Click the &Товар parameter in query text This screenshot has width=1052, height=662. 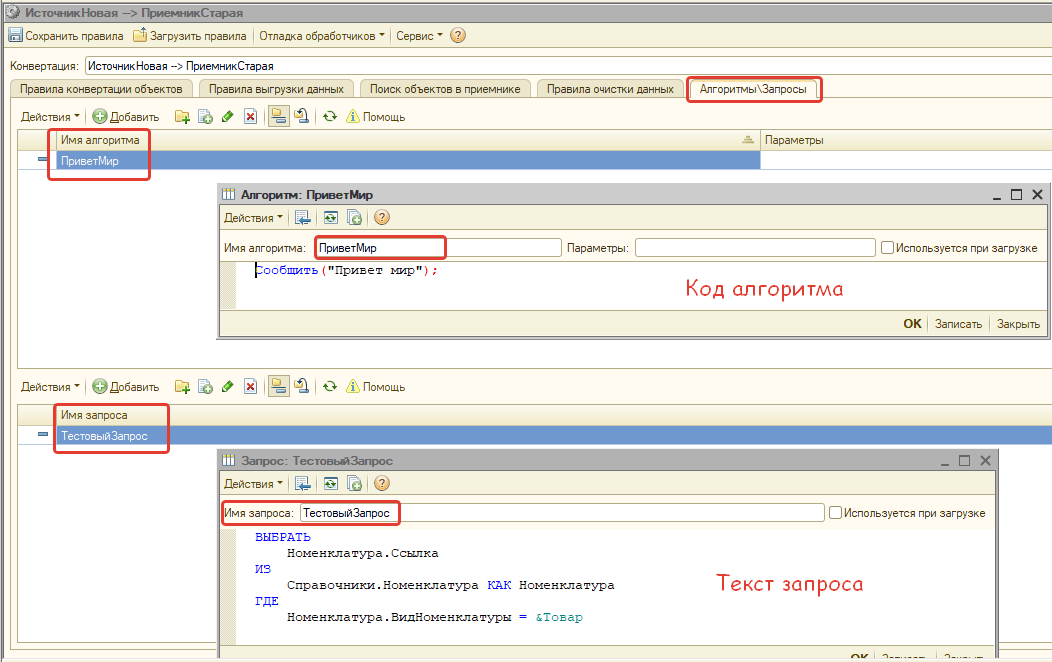(559, 617)
